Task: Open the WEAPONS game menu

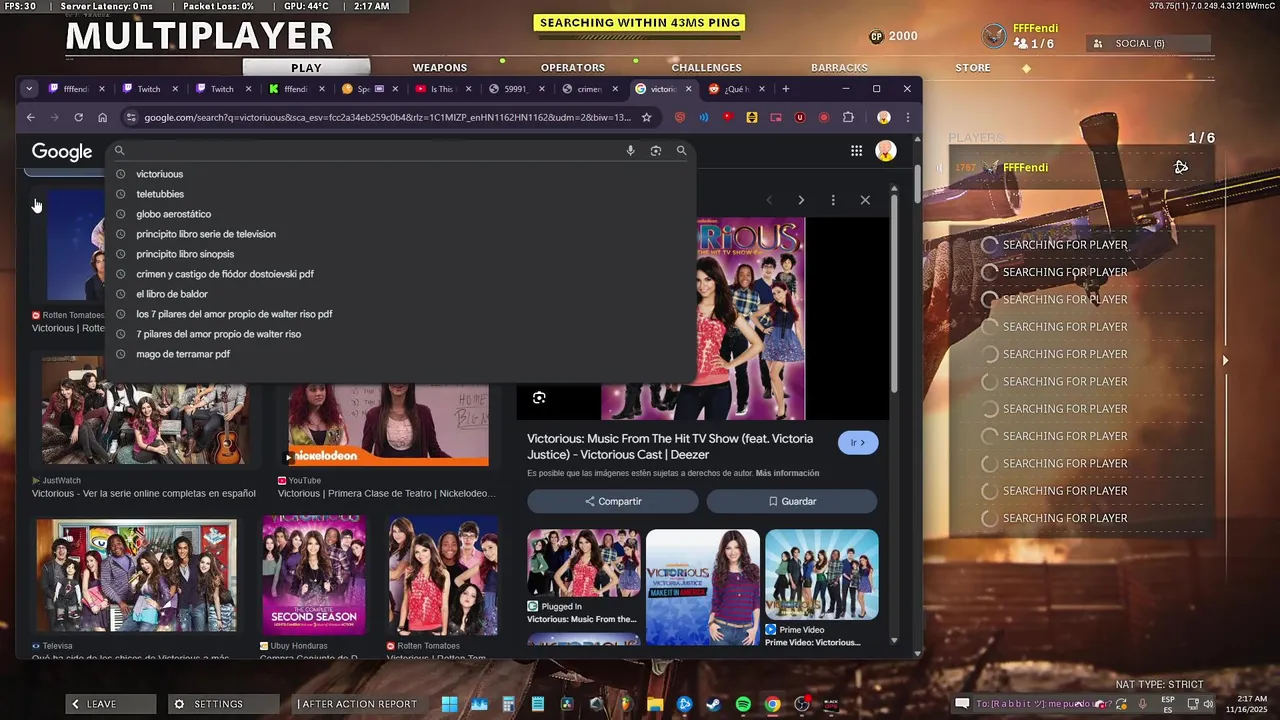Action: click(x=440, y=67)
